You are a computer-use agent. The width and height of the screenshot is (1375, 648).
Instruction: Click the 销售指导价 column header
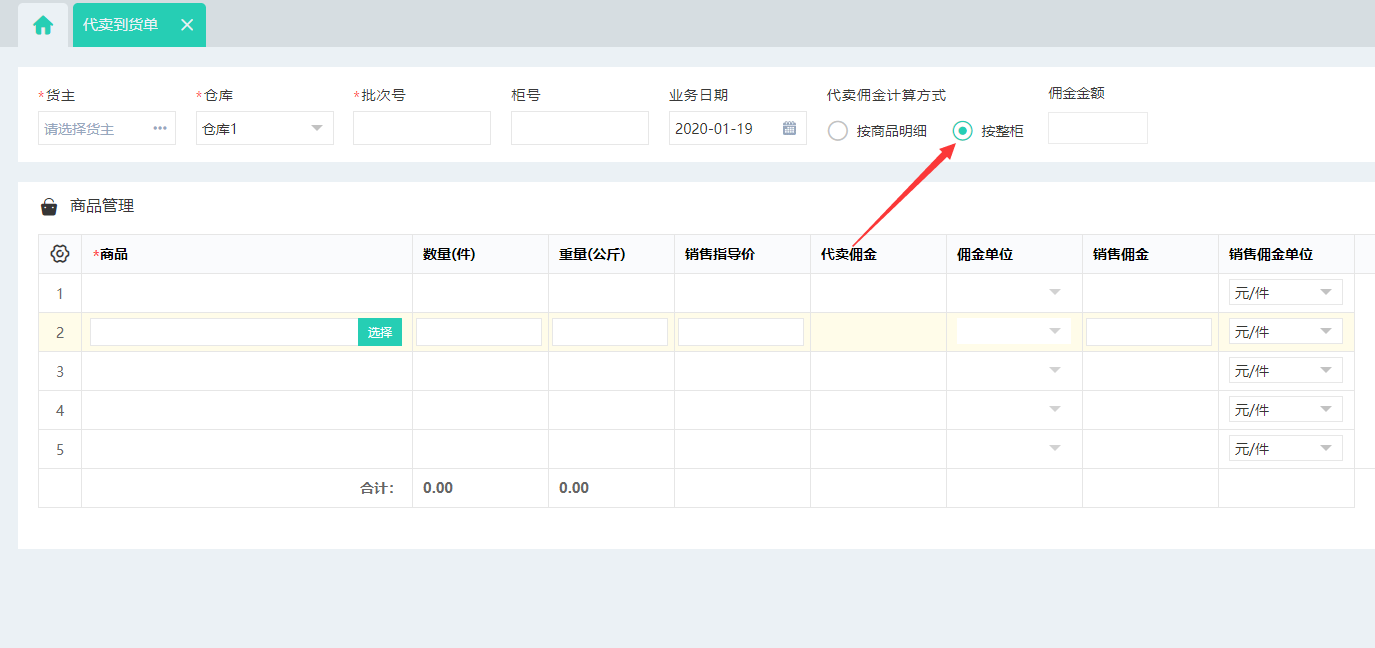(742, 254)
